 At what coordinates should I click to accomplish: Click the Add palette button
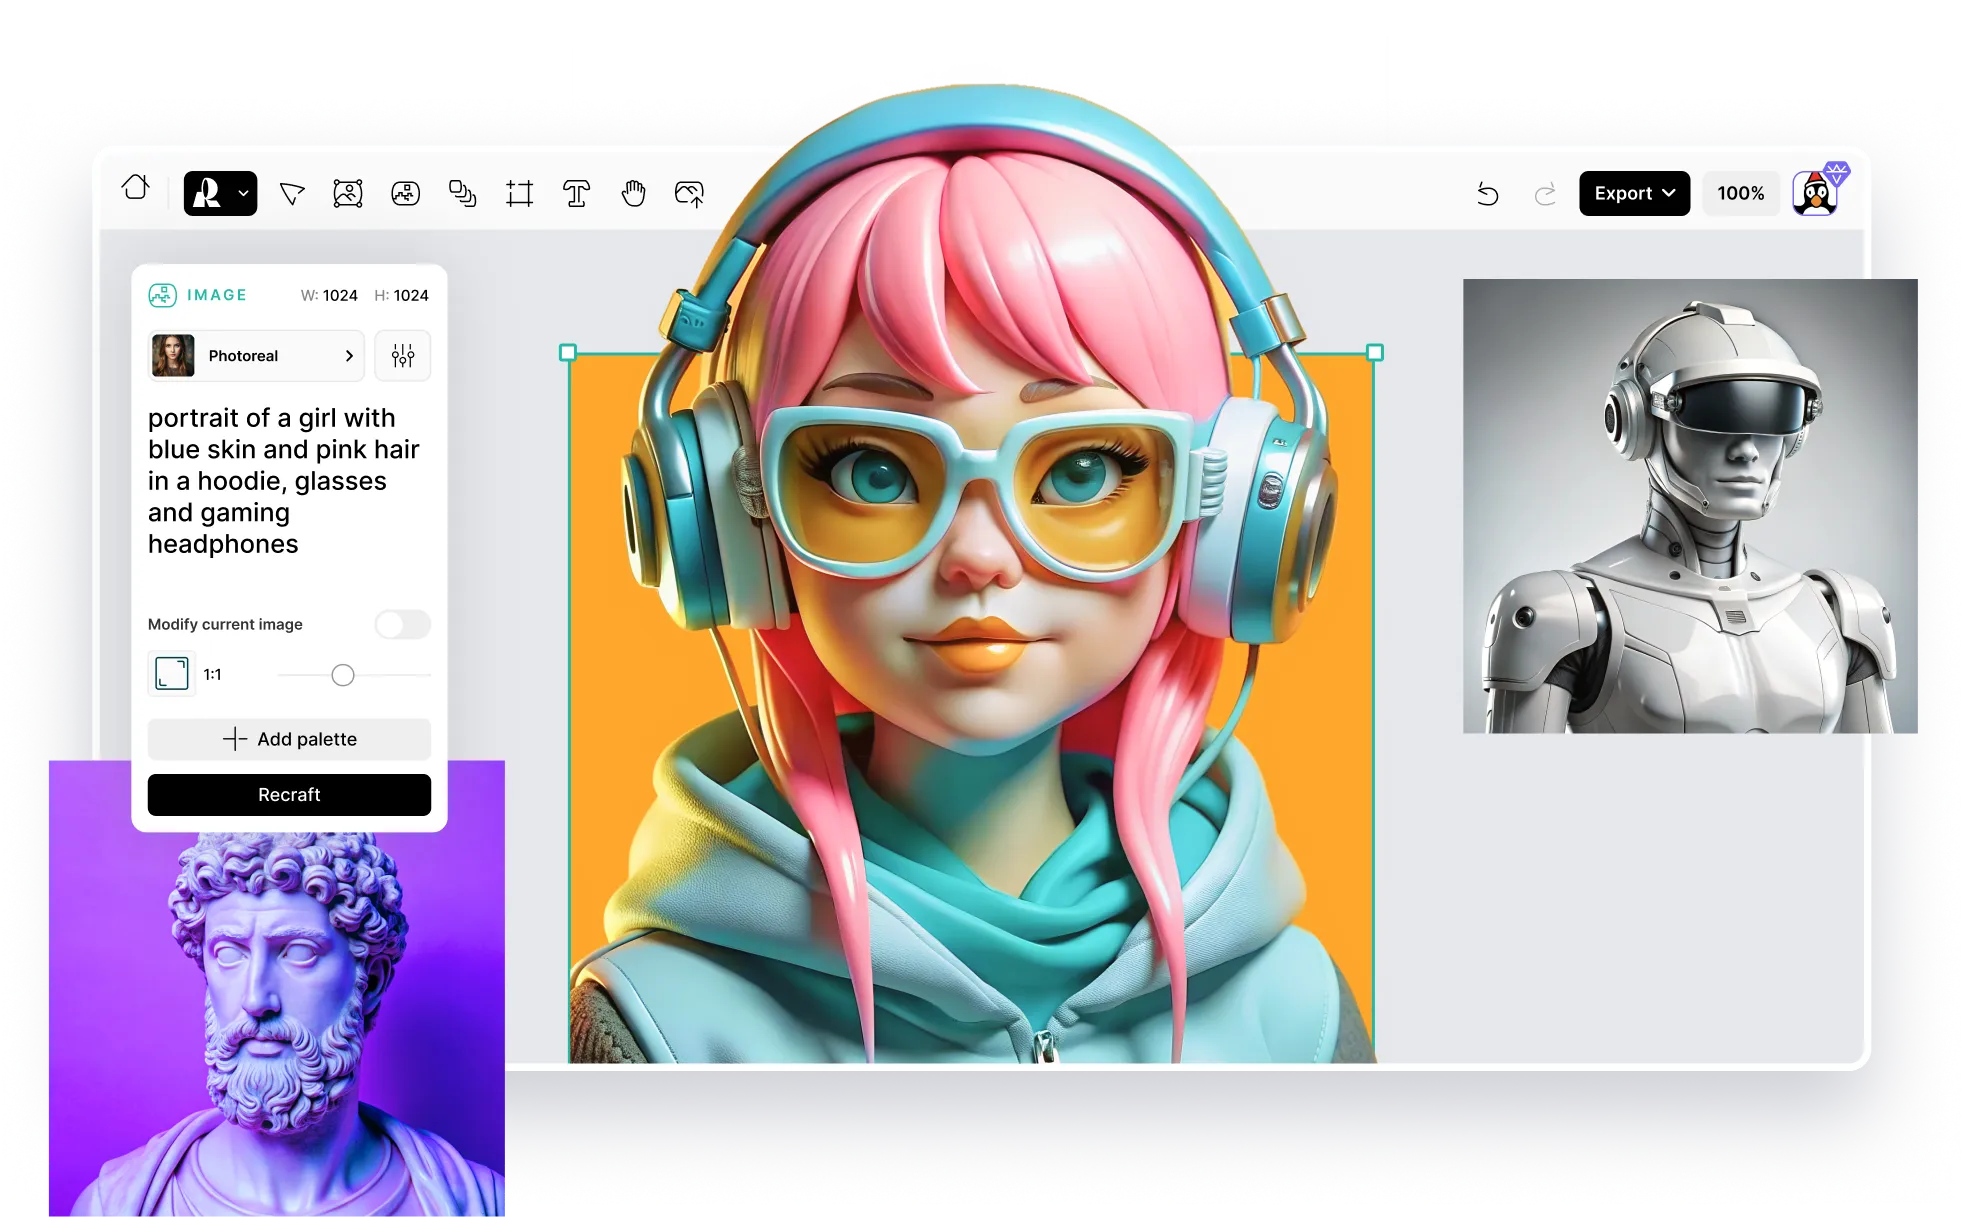pos(289,739)
